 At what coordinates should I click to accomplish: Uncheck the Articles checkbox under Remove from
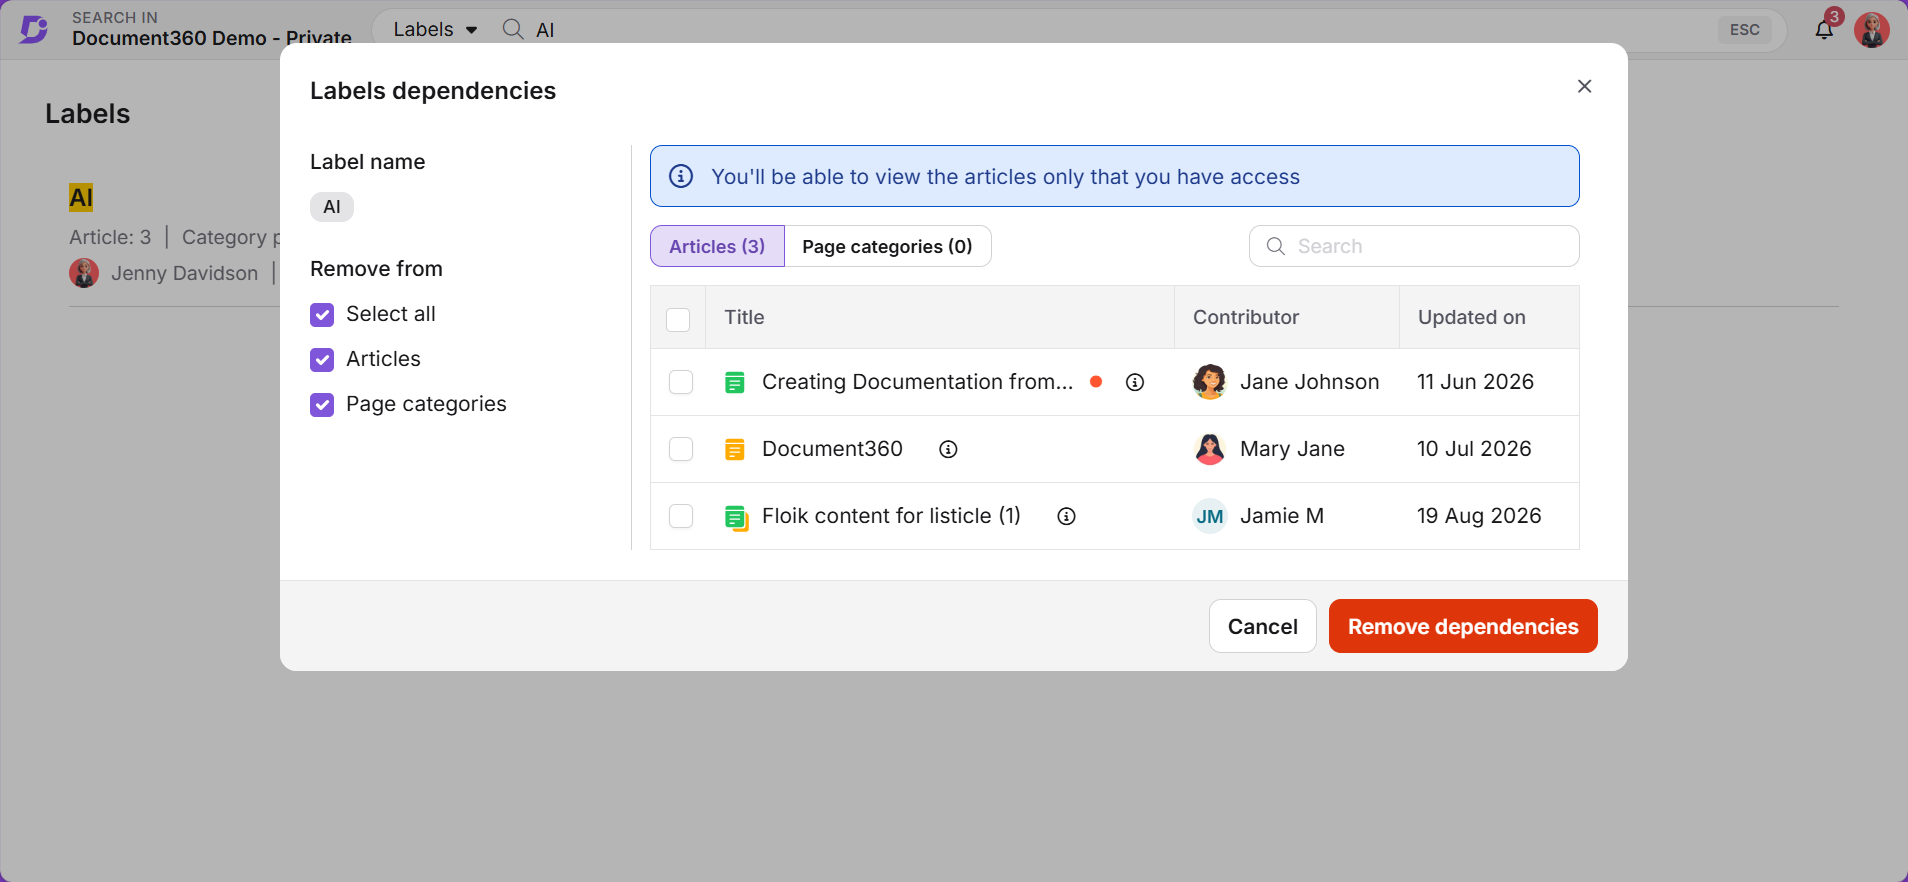322,360
